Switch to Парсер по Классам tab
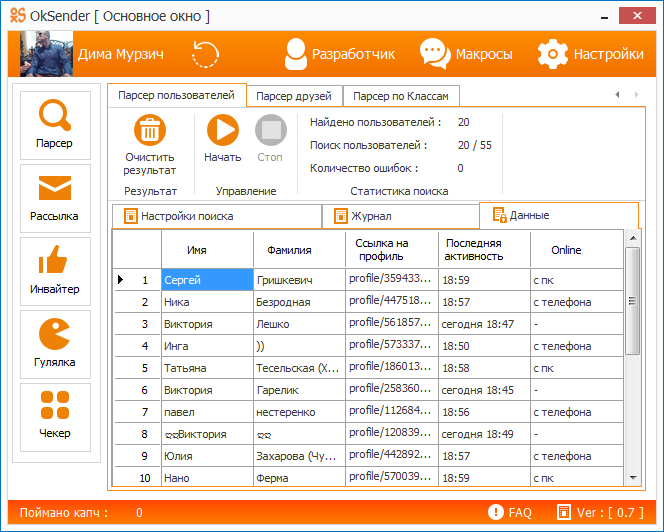Image resolution: width=664 pixels, height=532 pixels. (x=401, y=96)
